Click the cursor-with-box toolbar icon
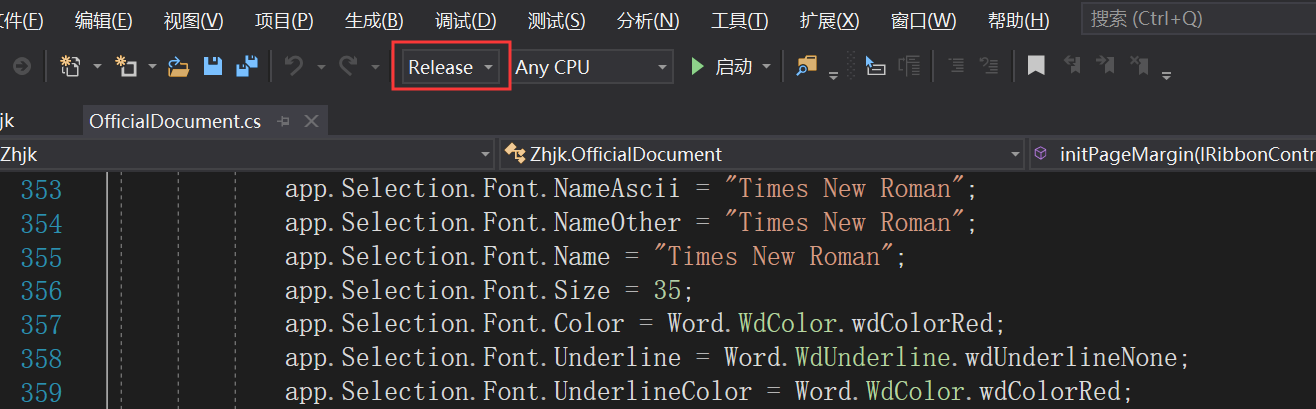 875,67
